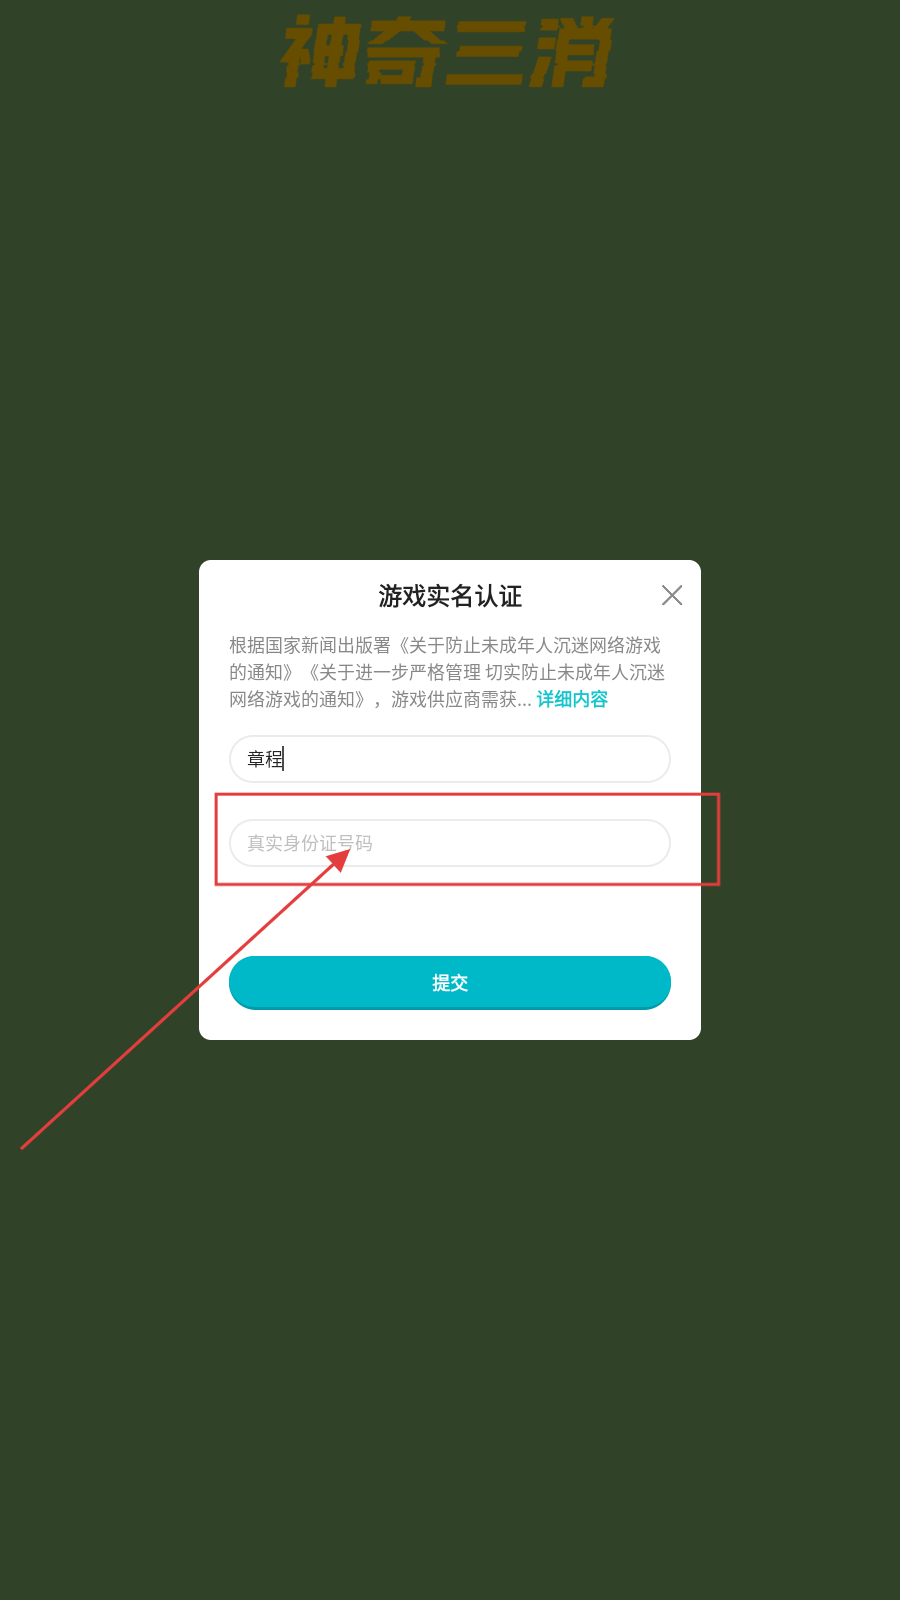Open the 详细内容 link

[572, 699]
